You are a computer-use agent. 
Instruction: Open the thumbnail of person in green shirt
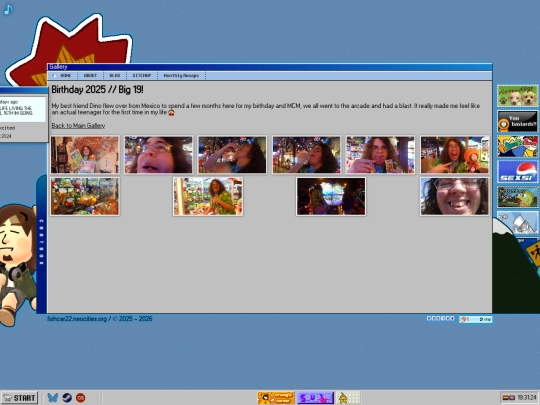coord(208,196)
